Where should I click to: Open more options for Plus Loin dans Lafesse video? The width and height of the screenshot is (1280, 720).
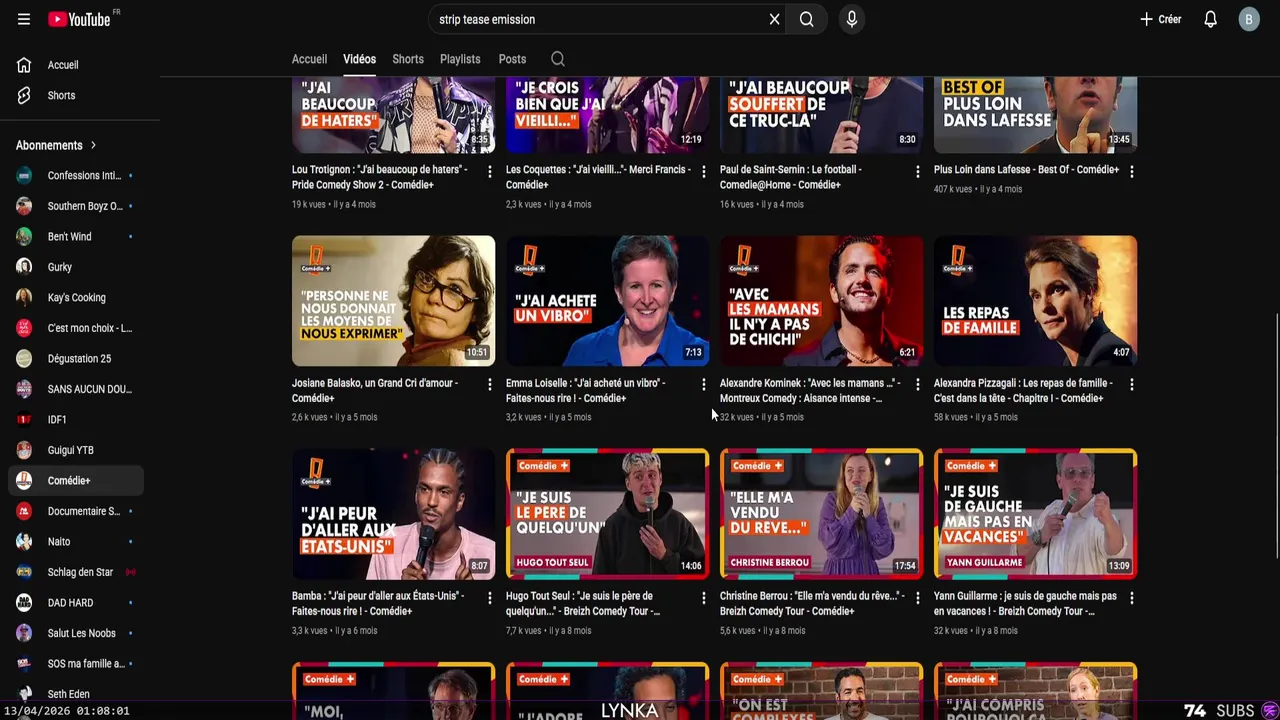[1131, 172]
